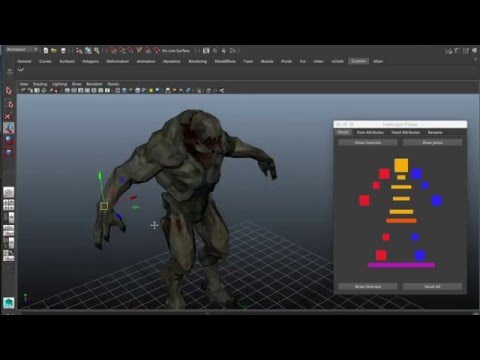Open Hand Attributes tab in picker
Viewport: 480px width, 360px height.
tap(406, 132)
